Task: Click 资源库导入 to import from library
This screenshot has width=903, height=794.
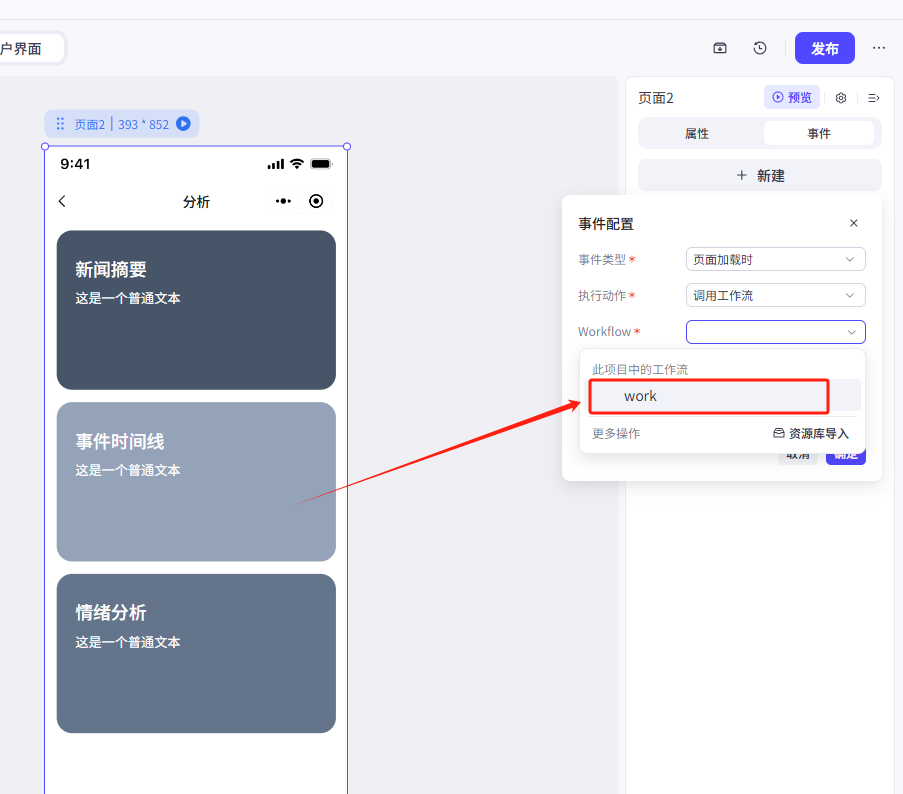Action: pos(810,433)
